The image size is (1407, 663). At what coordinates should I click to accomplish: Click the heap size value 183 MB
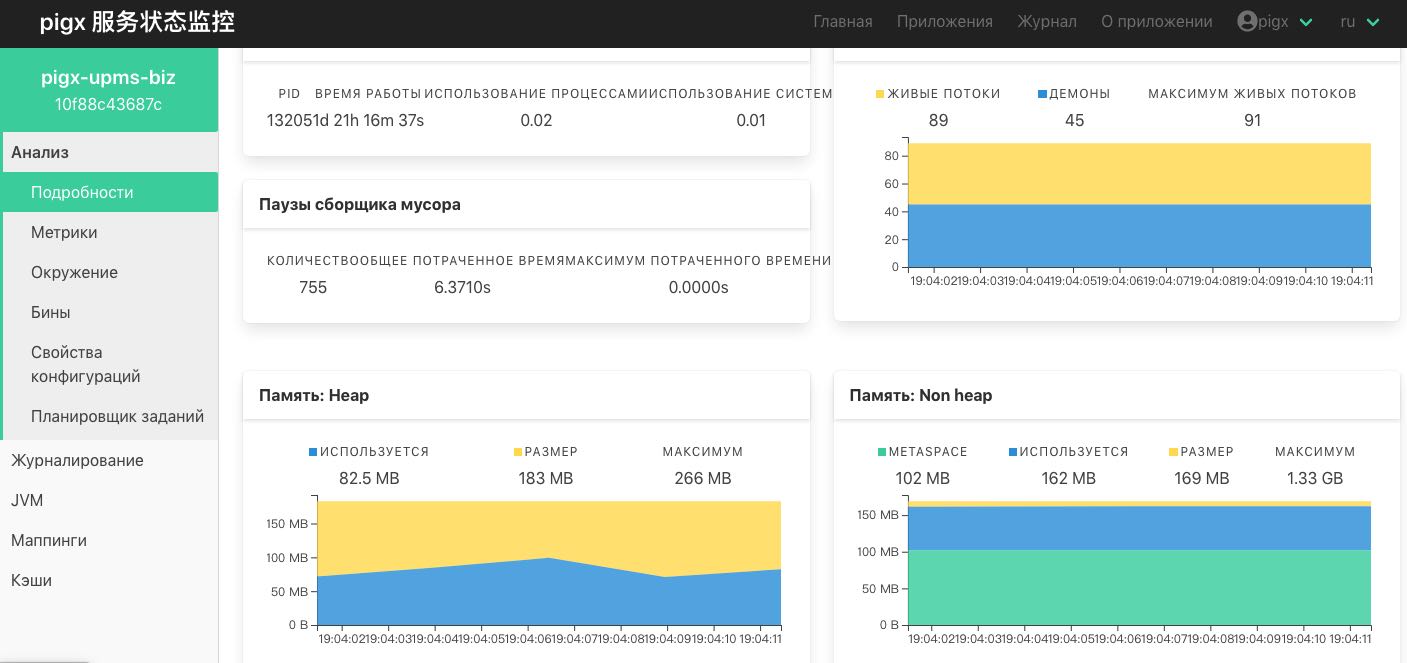click(x=546, y=478)
